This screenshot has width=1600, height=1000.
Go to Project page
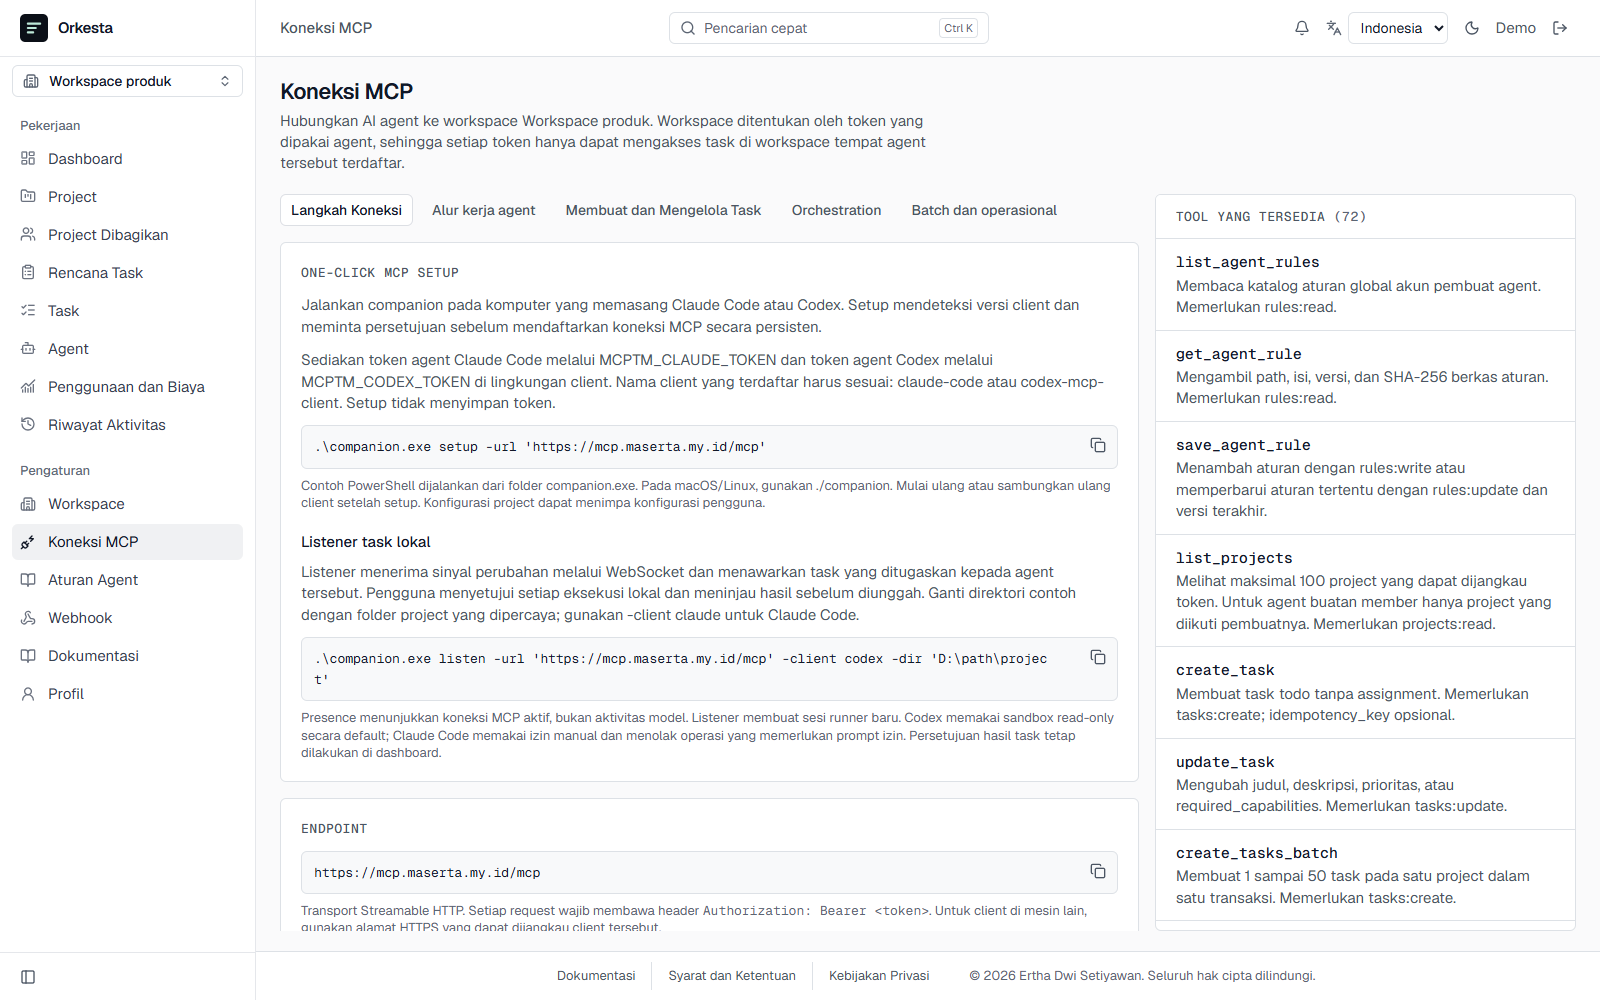(127, 197)
